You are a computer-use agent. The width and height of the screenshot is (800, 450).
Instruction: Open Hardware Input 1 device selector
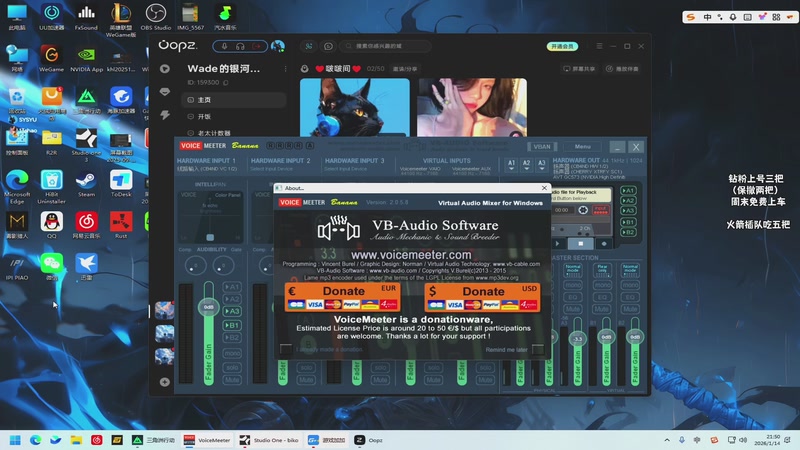207,168
